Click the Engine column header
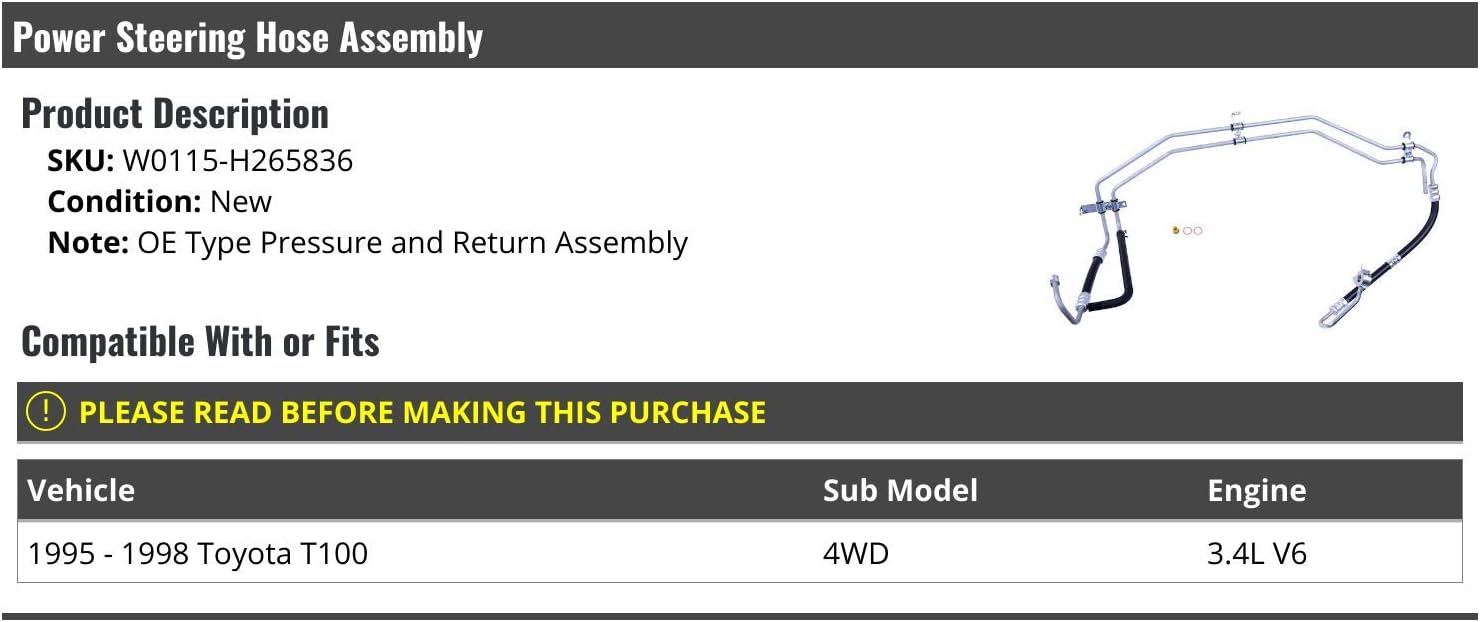This screenshot has height=622, width=1480. pos(1256,490)
